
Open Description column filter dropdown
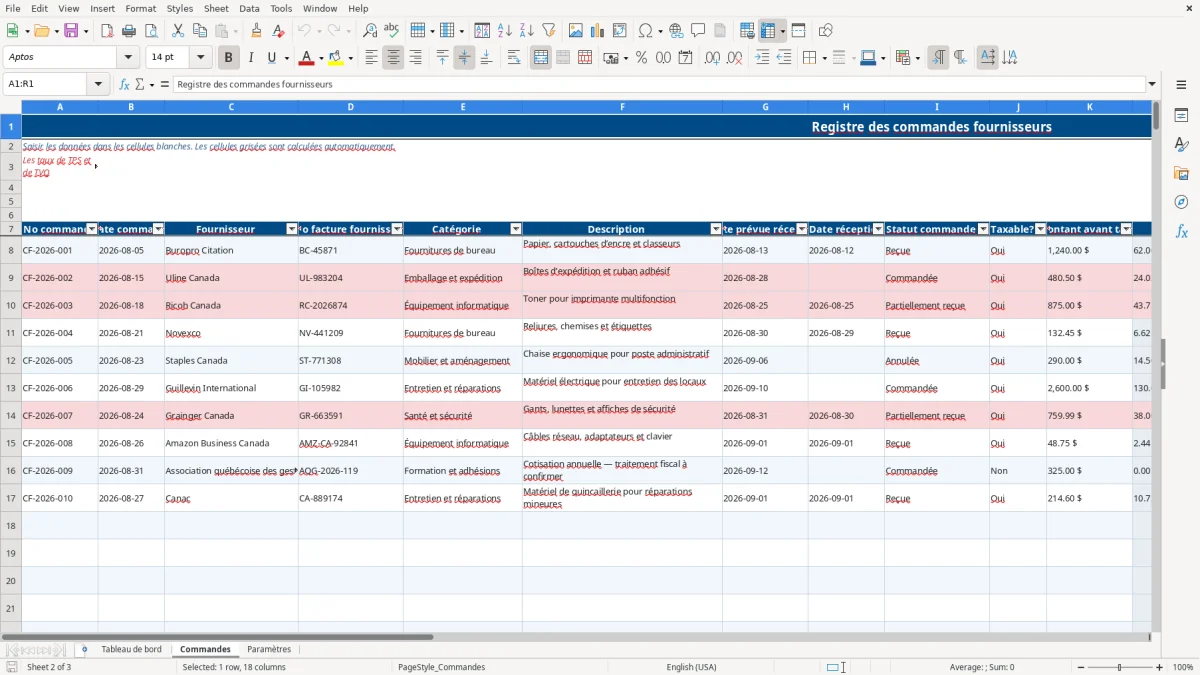(716, 229)
